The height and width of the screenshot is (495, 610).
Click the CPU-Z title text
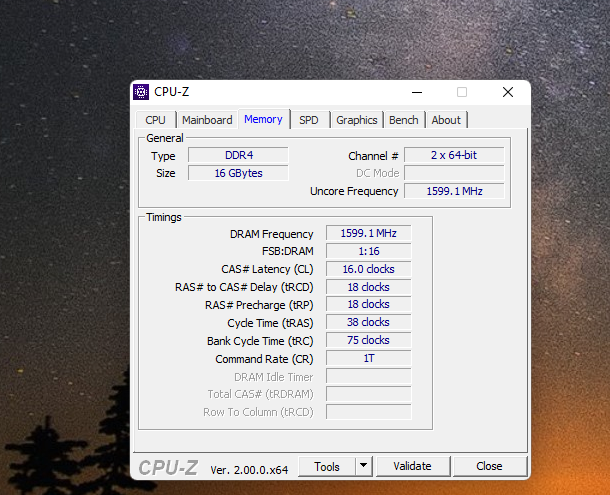(x=172, y=92)
